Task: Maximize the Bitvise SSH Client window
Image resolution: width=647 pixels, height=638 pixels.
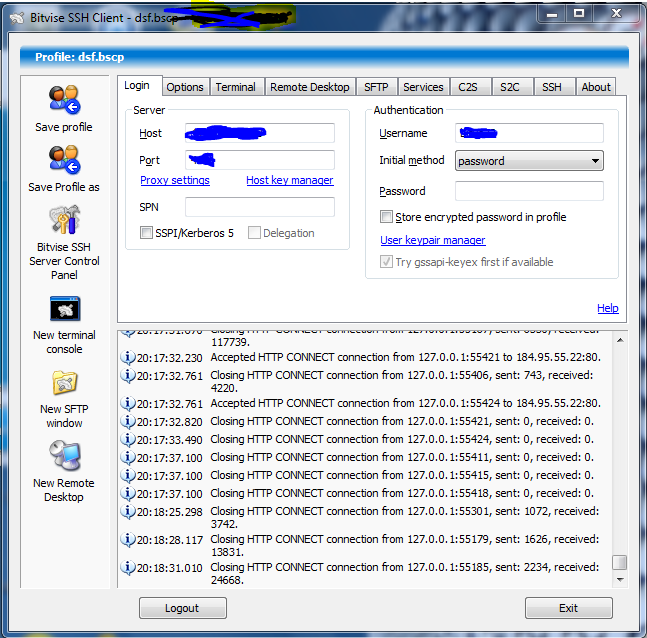Action: tap(579, 14)
